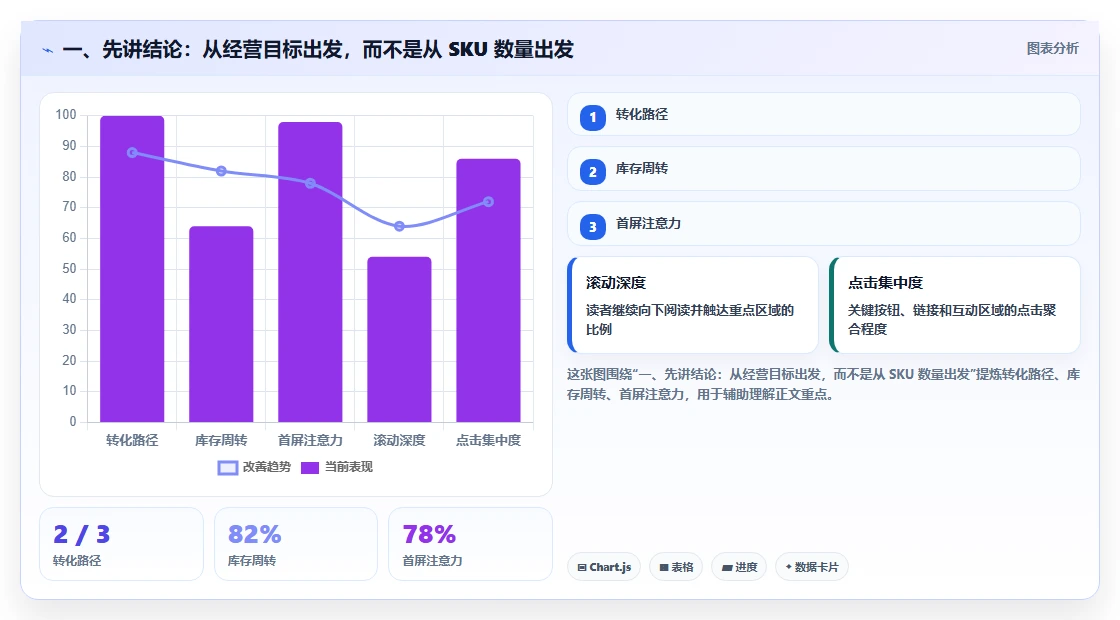
Task: Click the 转化路径 x-axis label
Action: point(132,440)
